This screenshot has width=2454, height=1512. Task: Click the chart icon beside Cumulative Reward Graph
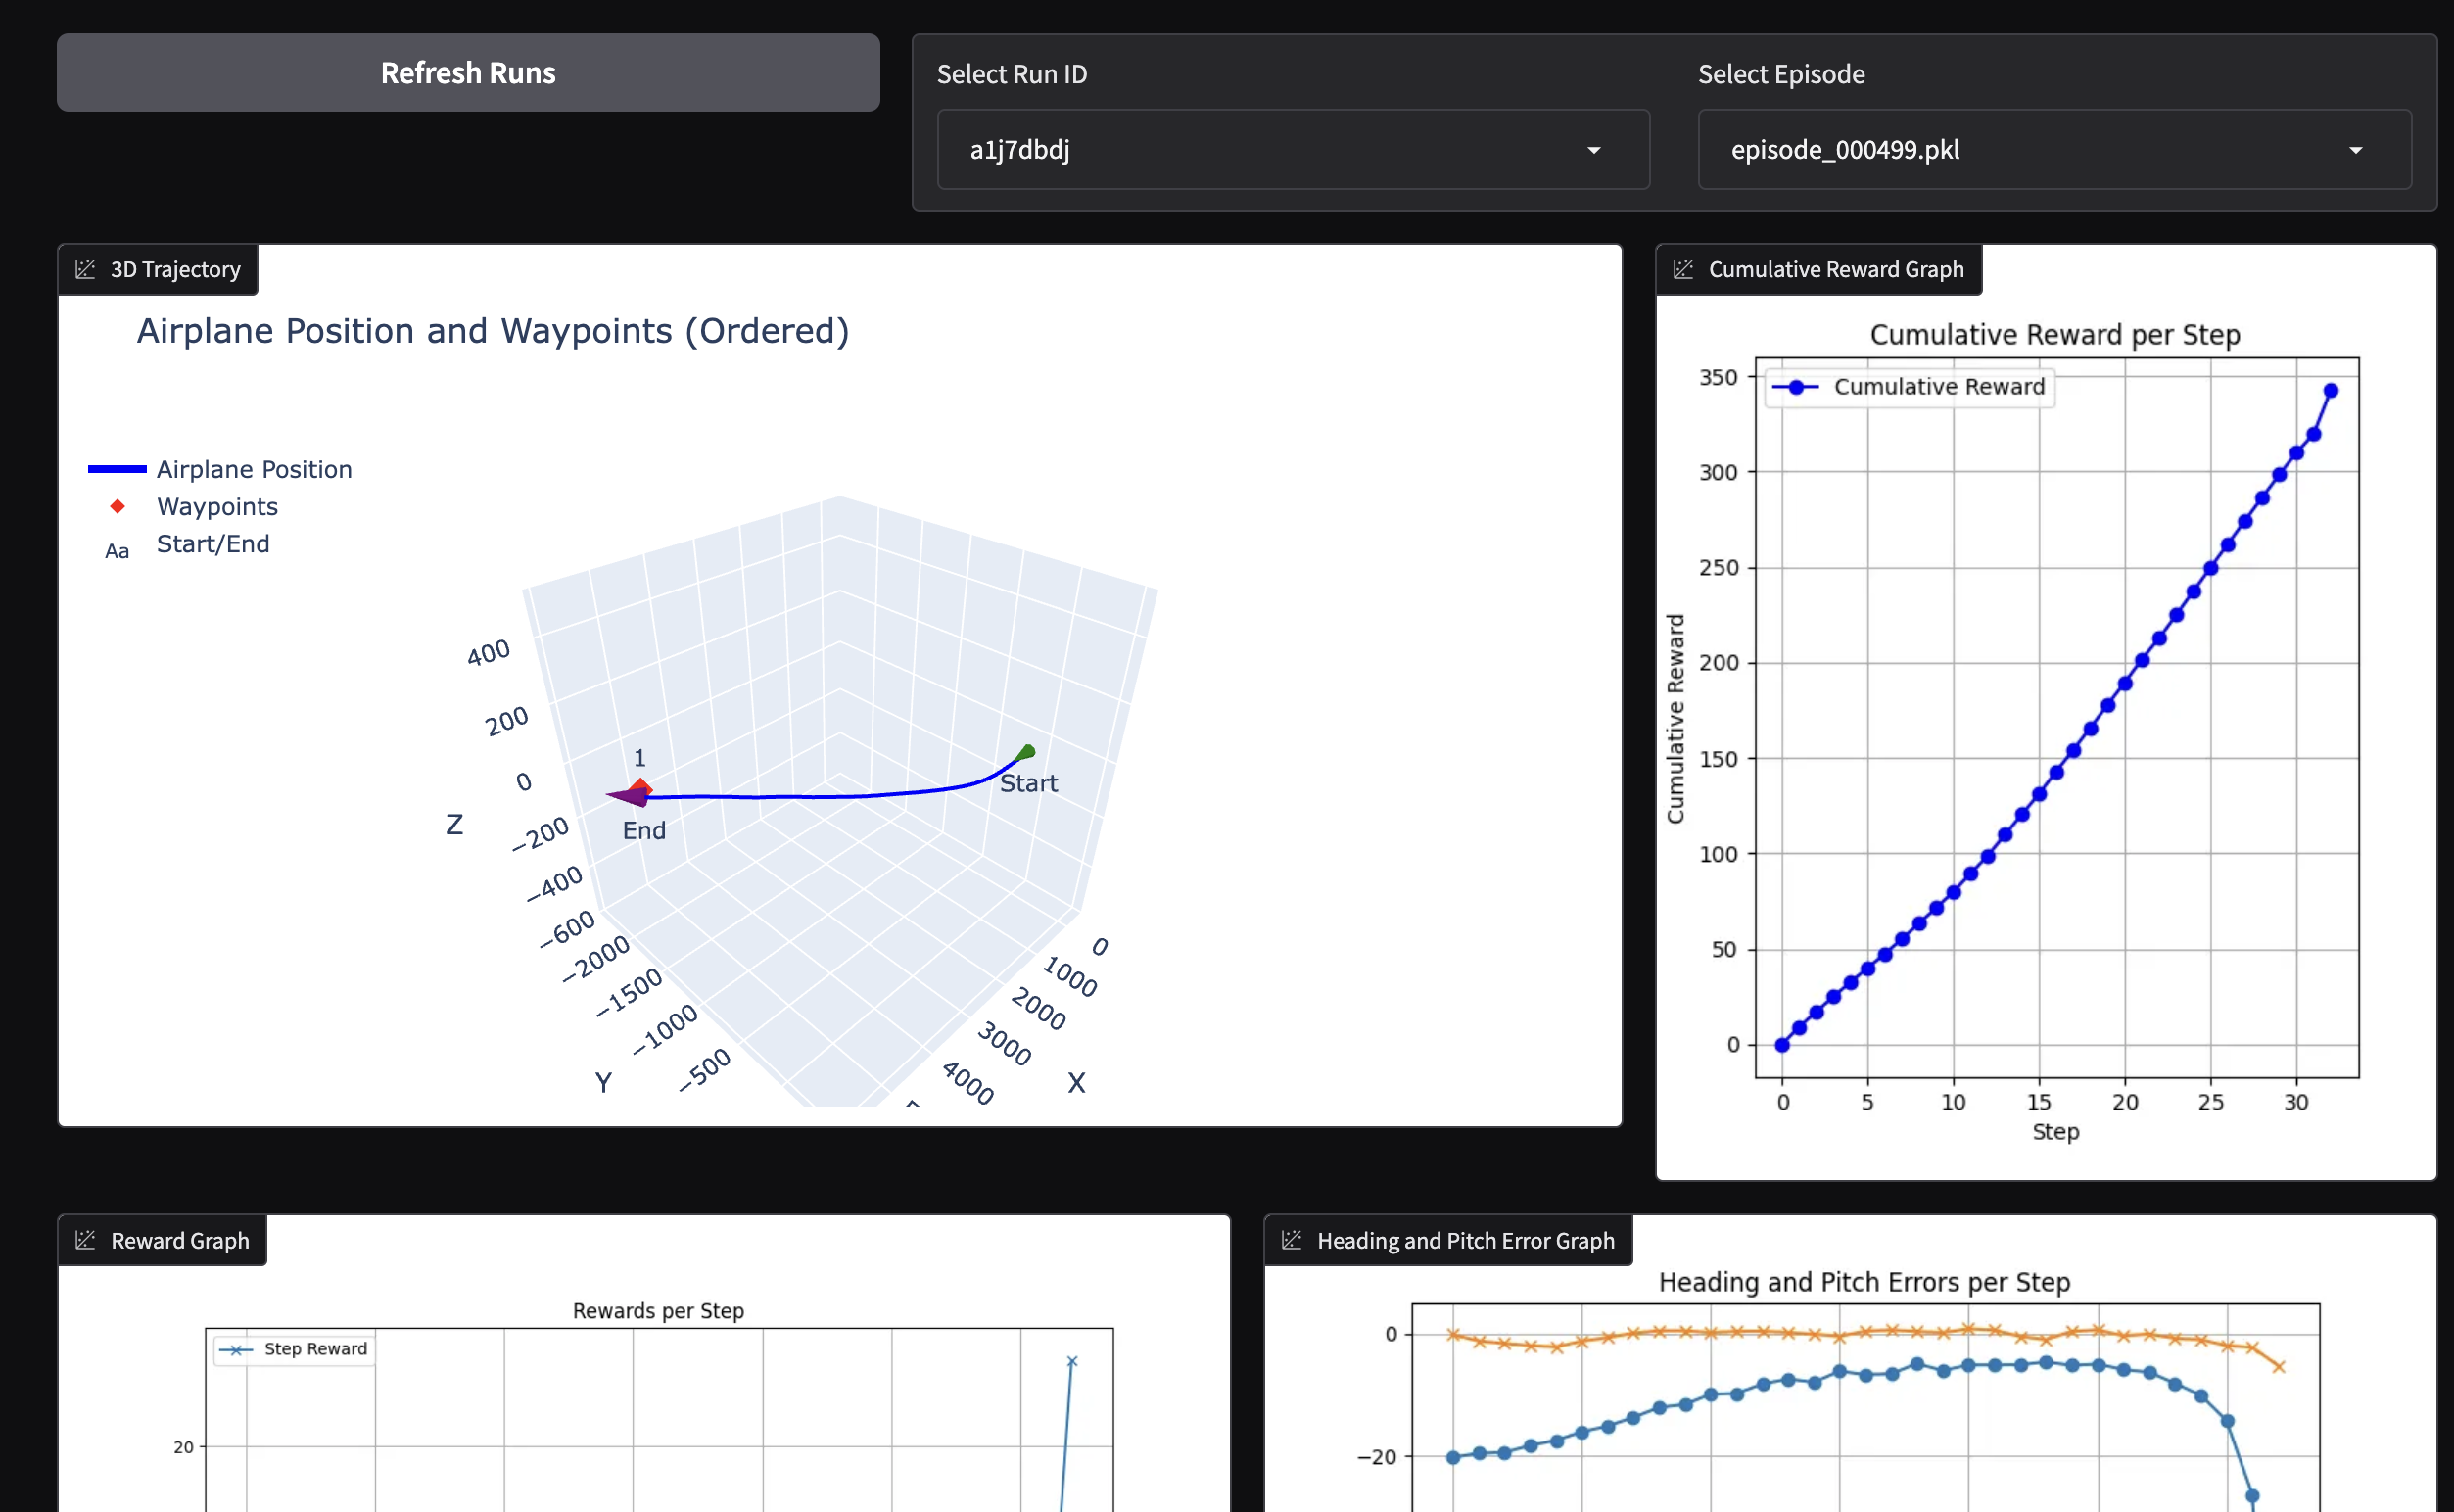pos(1684,269)
